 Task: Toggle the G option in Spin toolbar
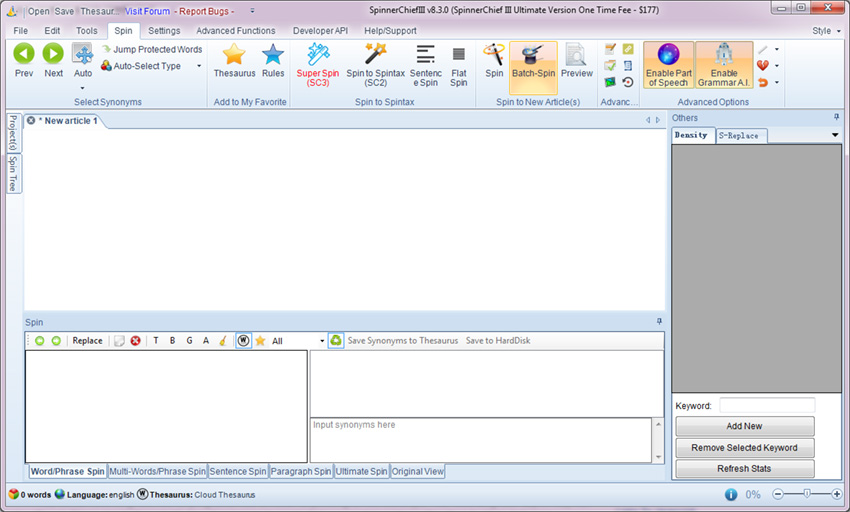pos(189,341)
